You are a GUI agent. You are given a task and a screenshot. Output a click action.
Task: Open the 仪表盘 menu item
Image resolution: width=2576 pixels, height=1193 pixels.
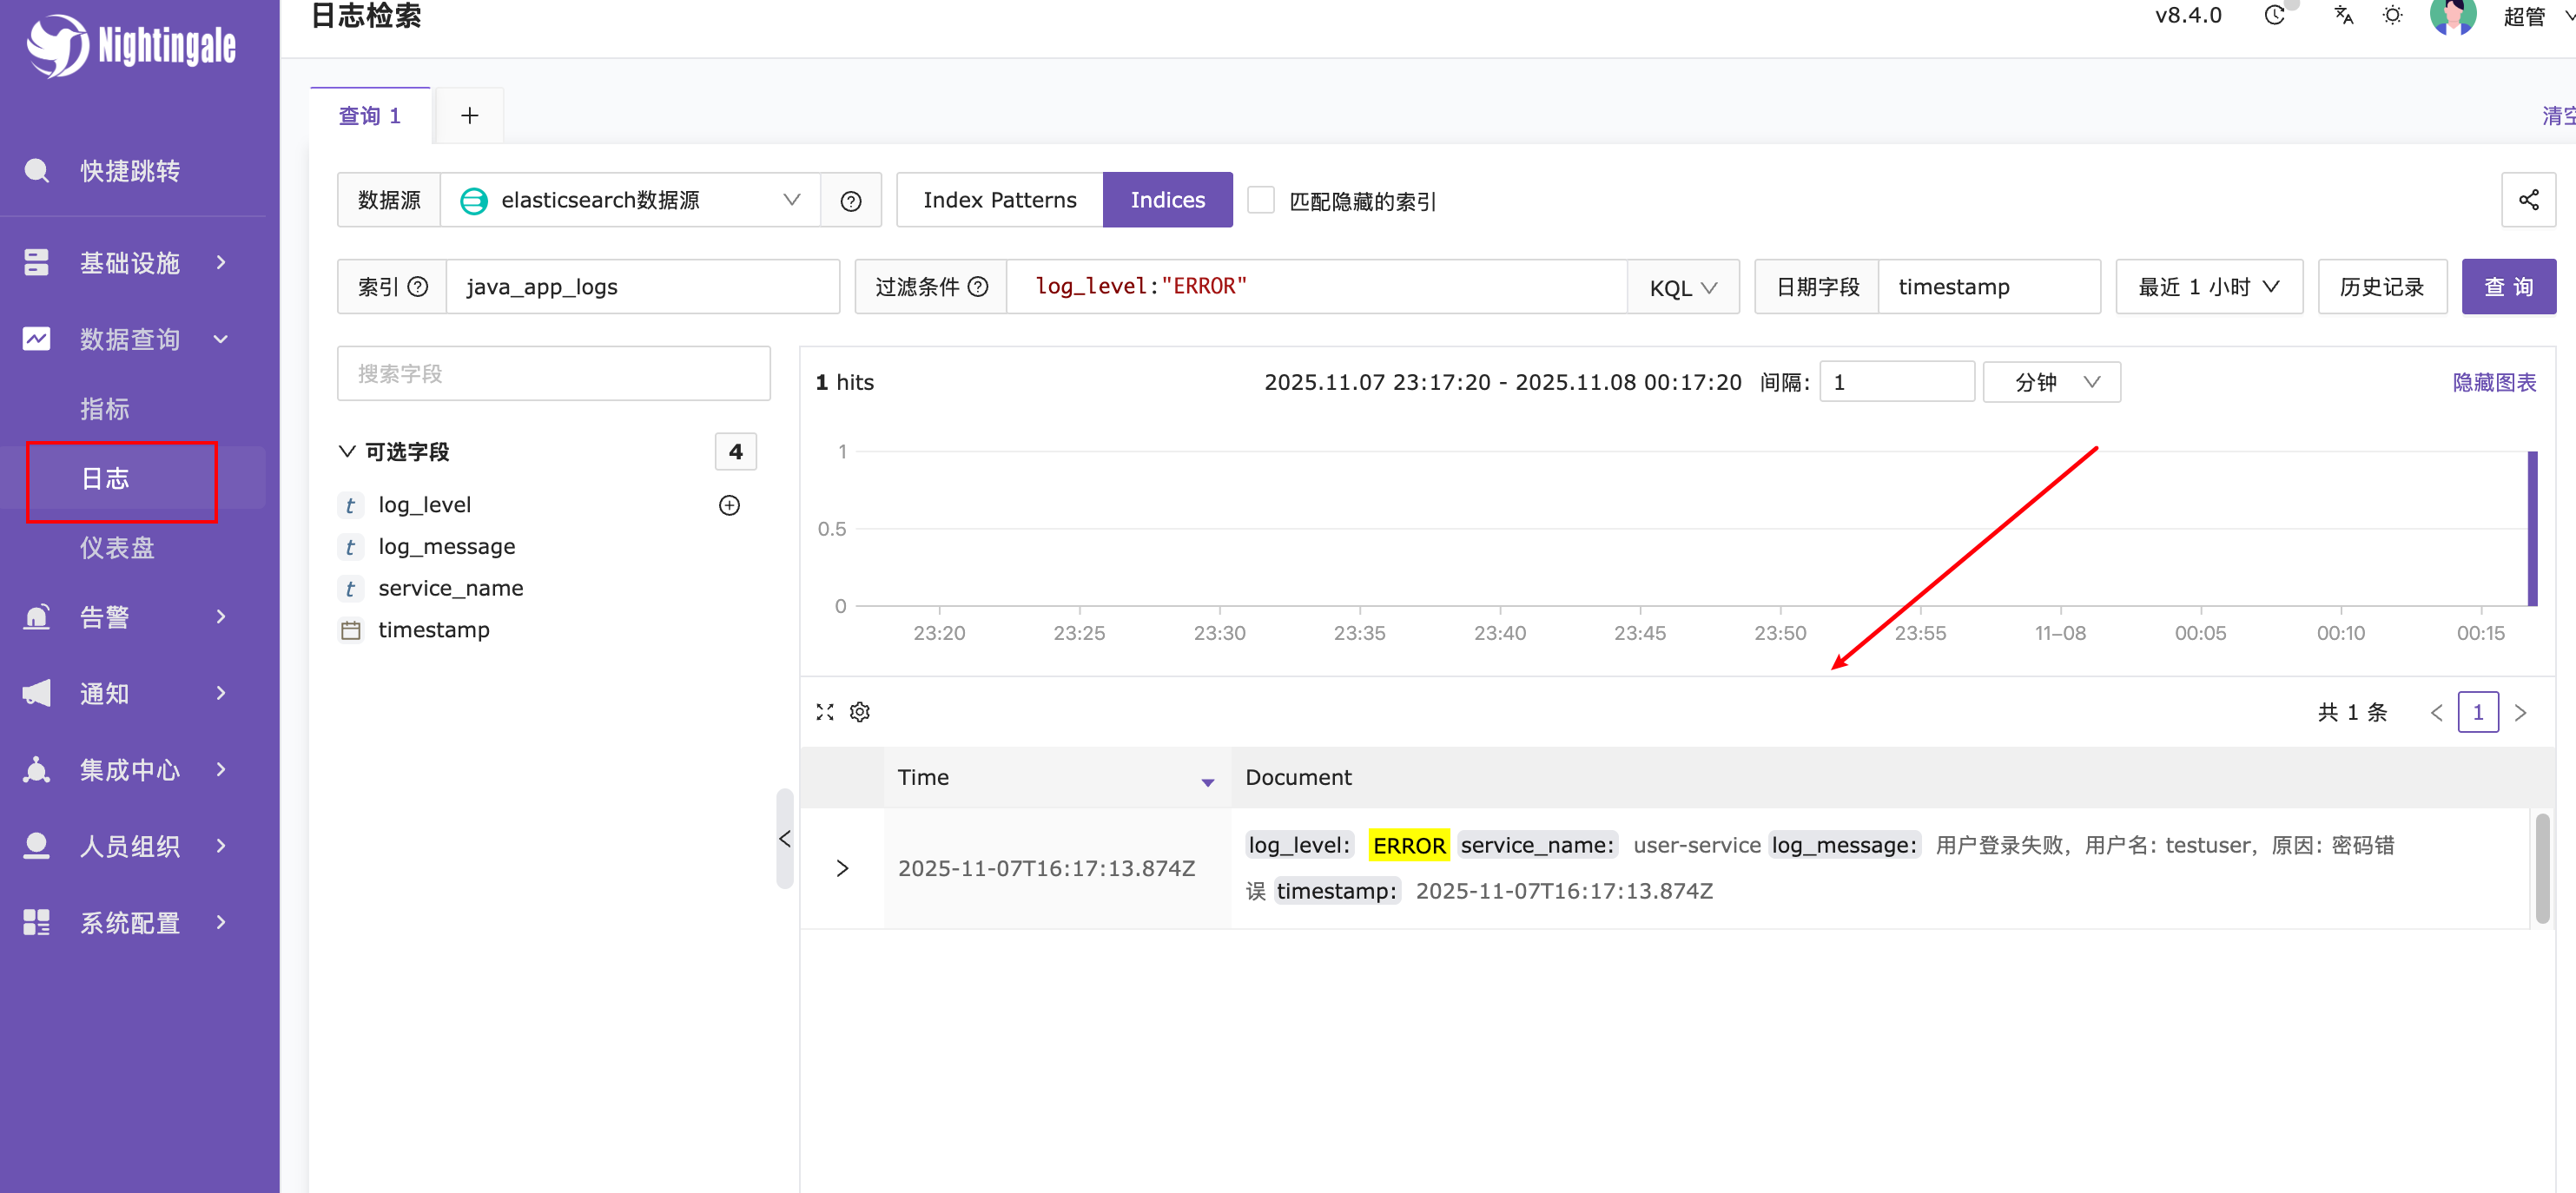point(117,548)
